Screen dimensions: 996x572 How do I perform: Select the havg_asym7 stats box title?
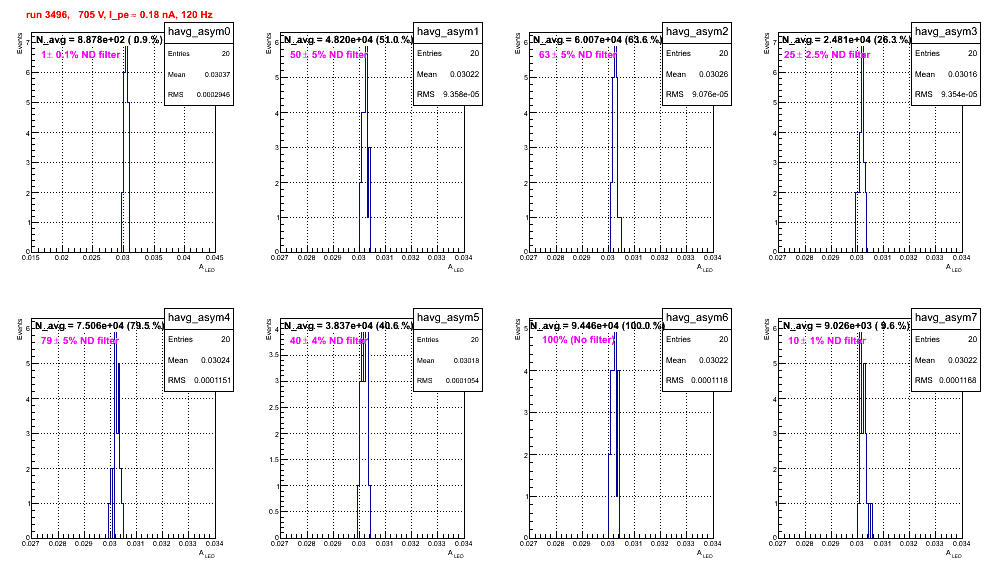tap(946, 317)
